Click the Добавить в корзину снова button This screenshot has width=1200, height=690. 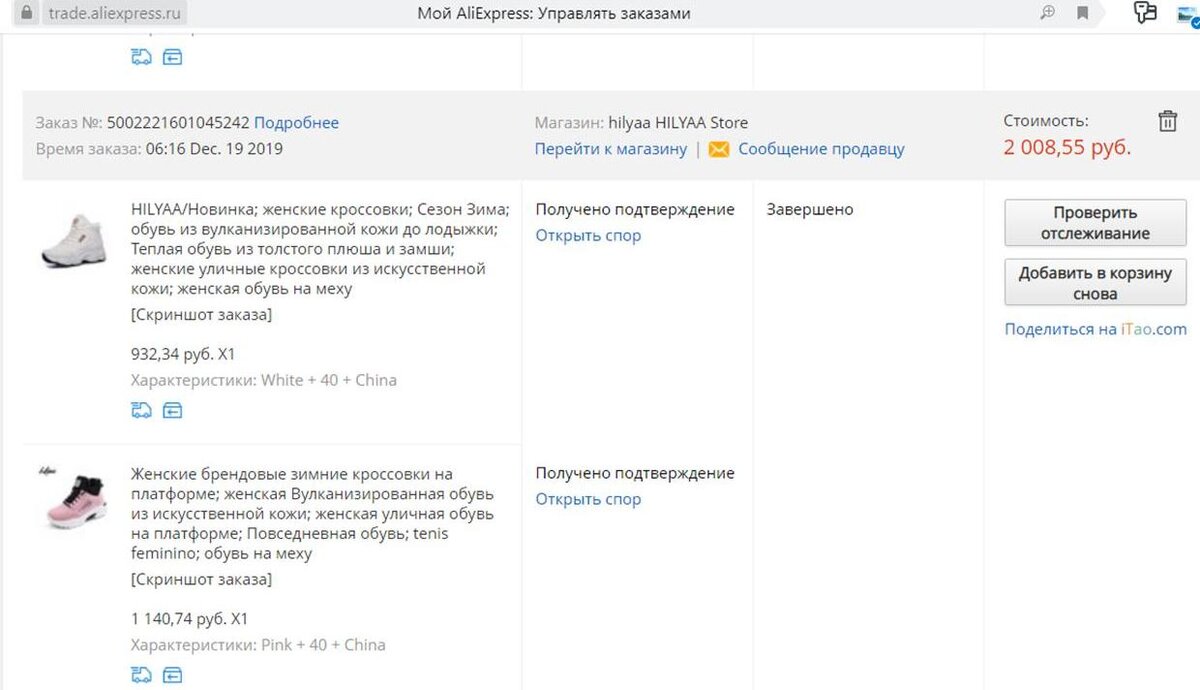(1095, 283)
